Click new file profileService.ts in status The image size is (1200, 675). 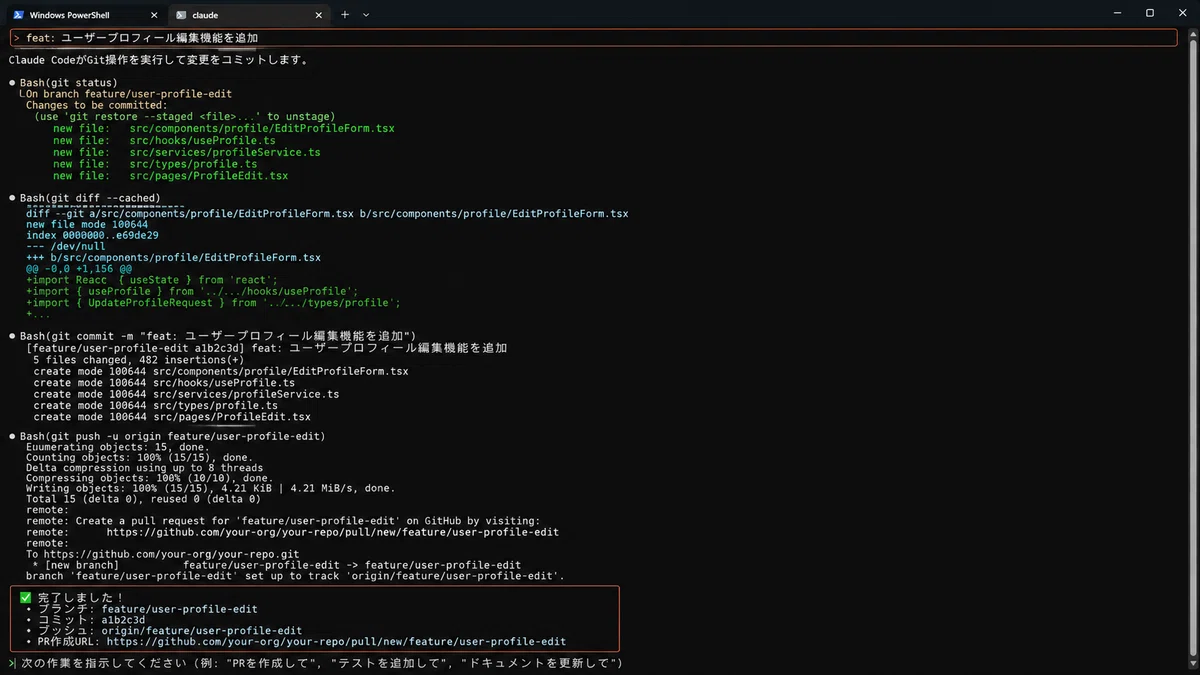point(187,152)
